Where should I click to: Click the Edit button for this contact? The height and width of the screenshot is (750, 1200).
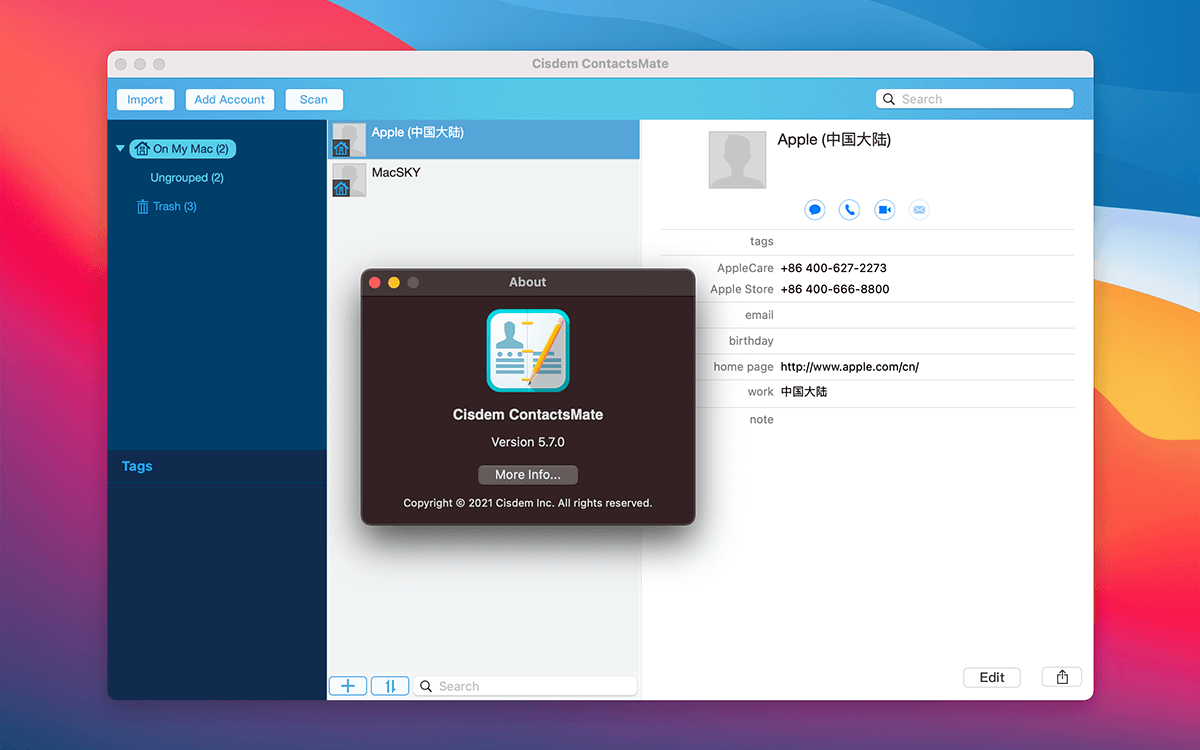(992, 677)
